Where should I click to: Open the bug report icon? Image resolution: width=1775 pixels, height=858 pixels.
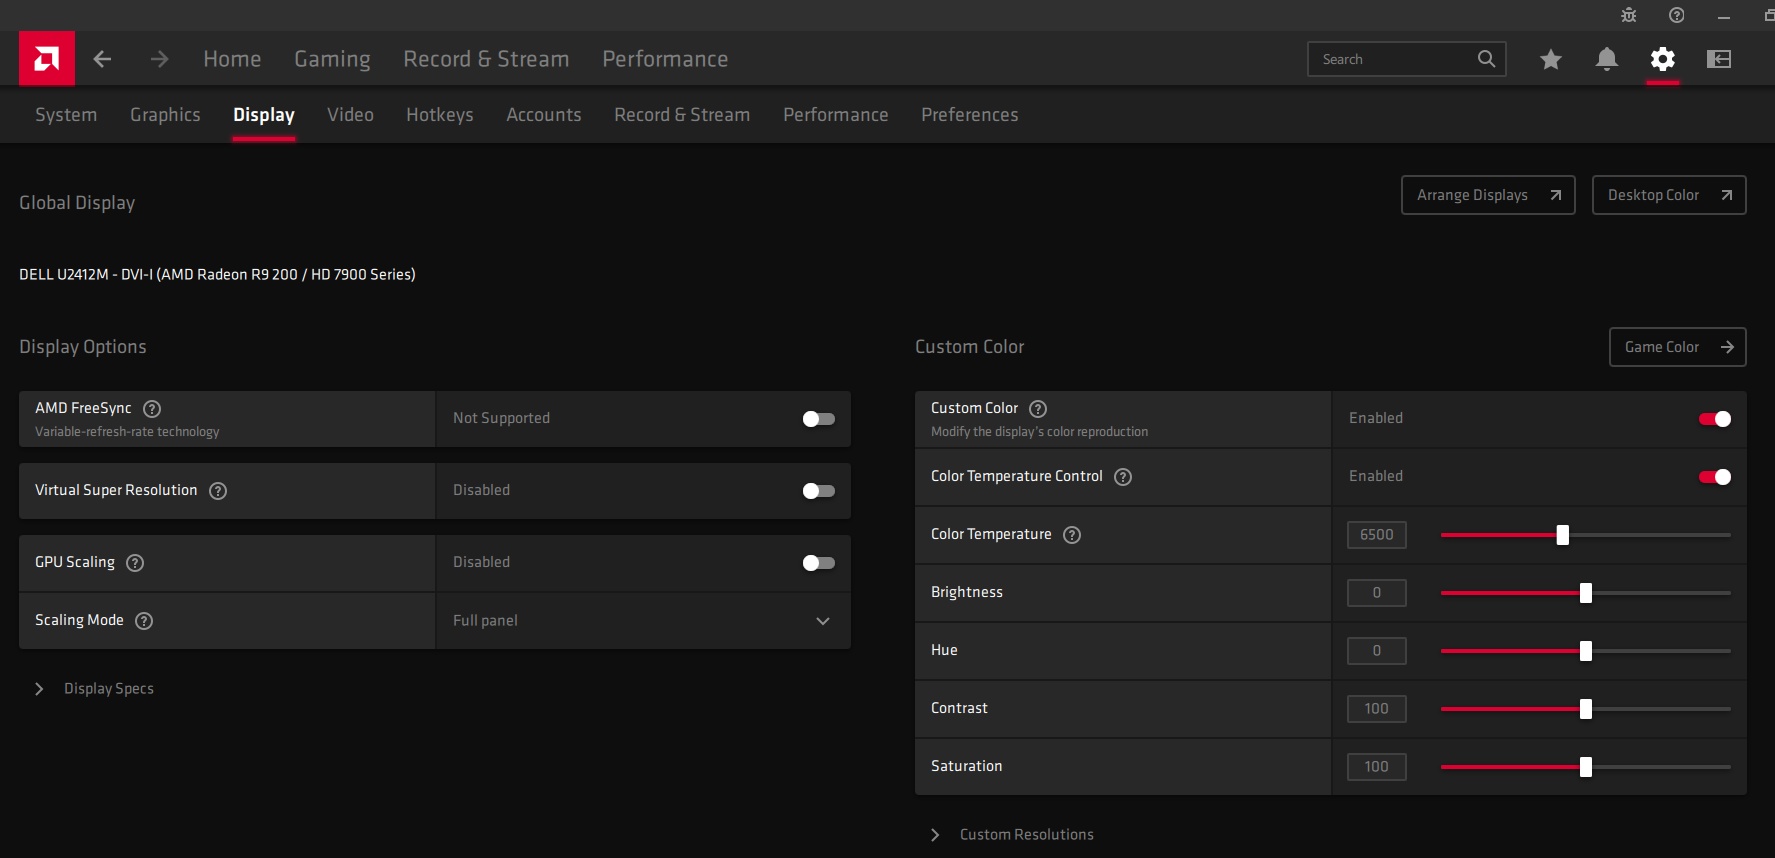click(x=1629, y=15)
